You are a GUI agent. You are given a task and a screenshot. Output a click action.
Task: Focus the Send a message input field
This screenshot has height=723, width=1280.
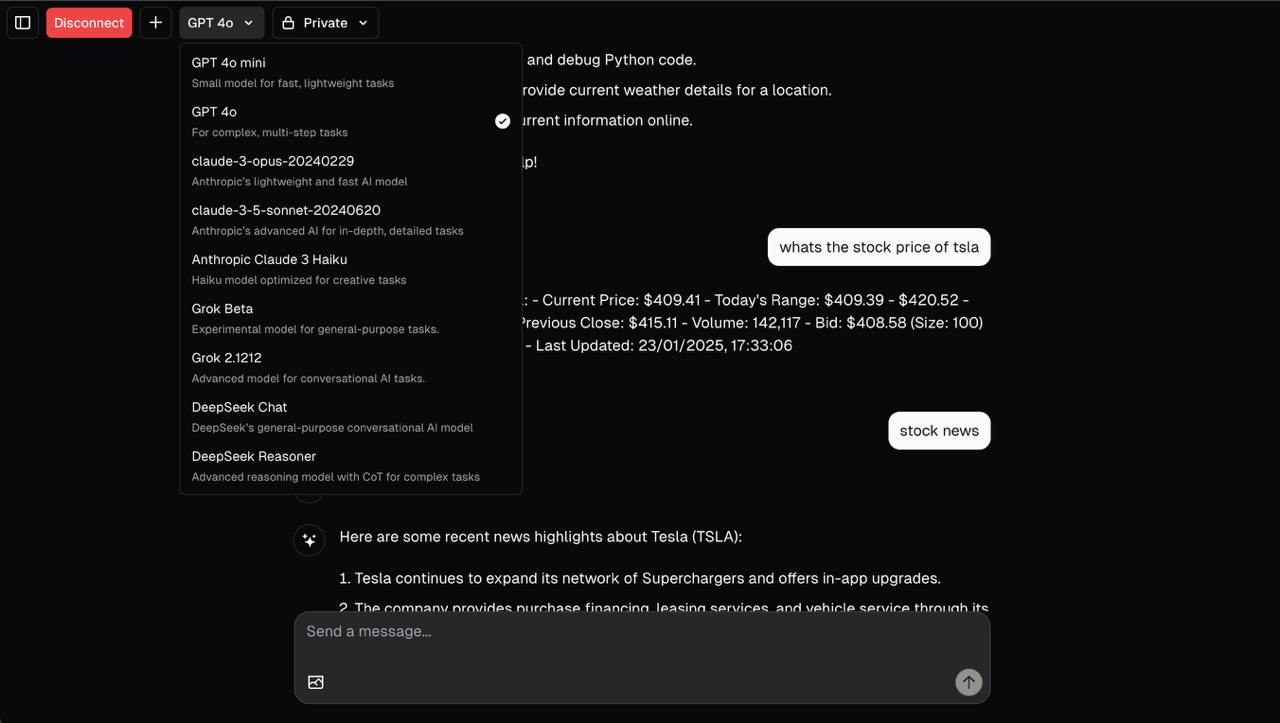coord(641,632)
